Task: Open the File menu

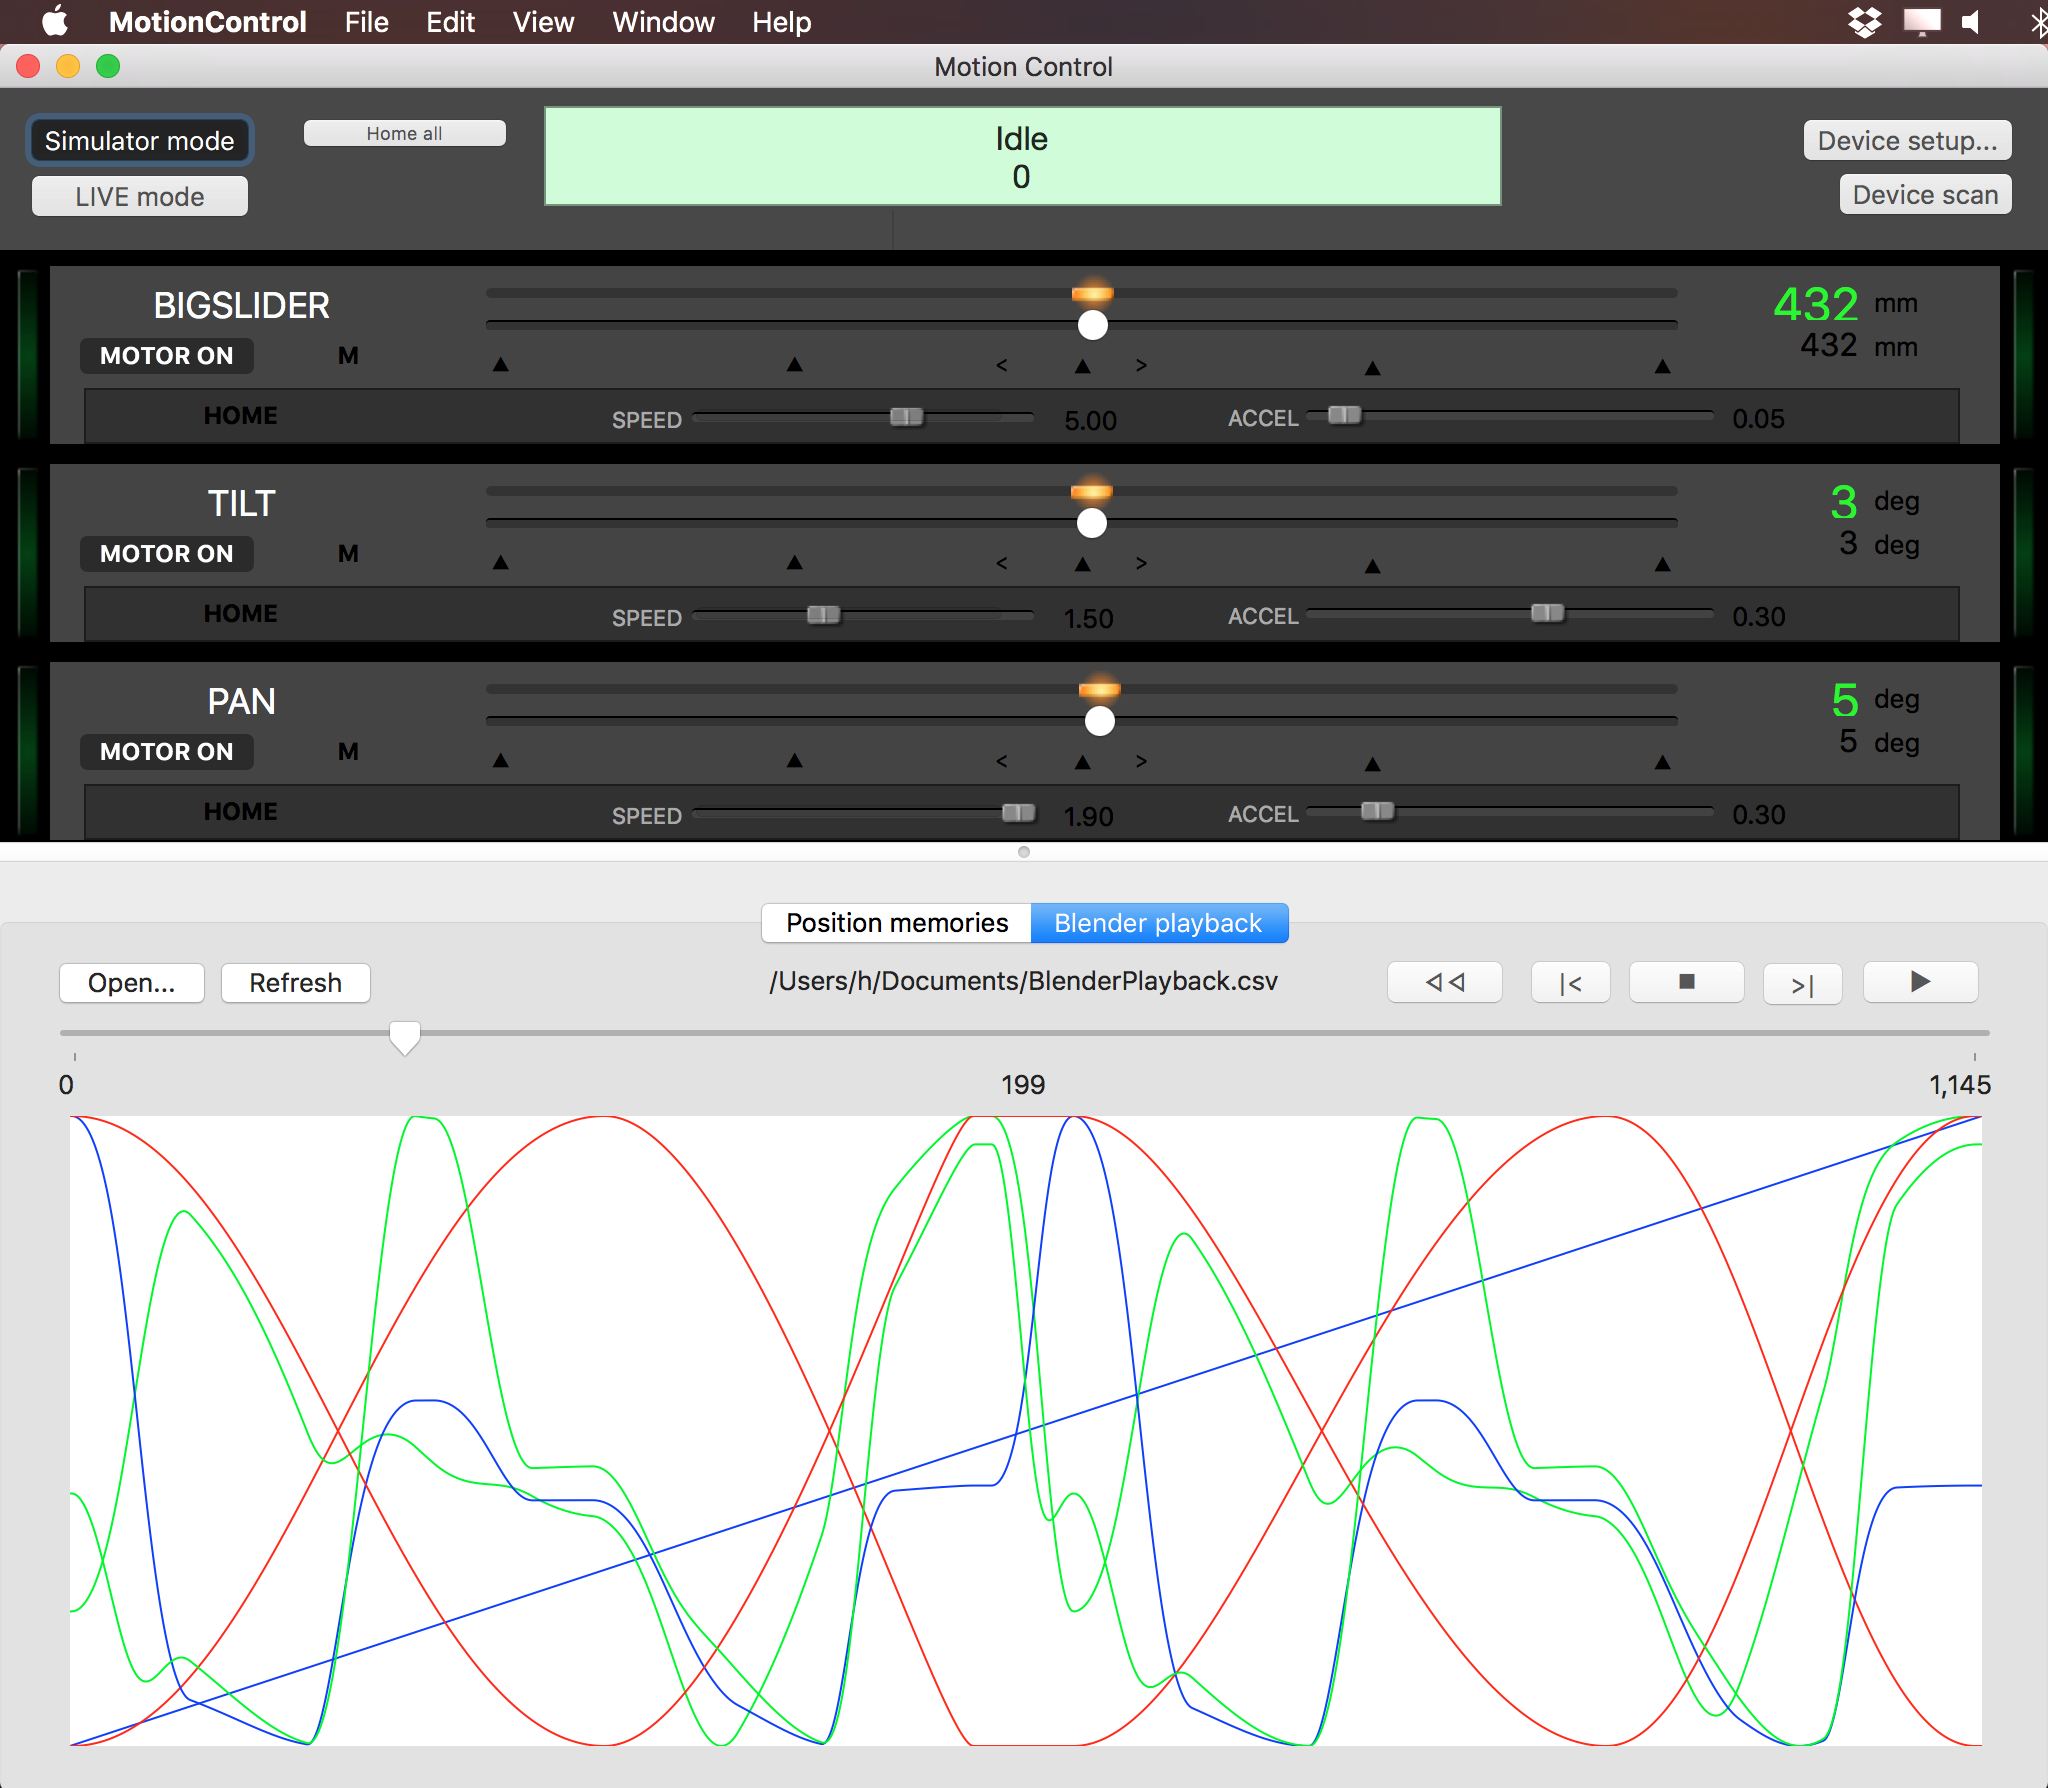Action: tap(366, 22)
